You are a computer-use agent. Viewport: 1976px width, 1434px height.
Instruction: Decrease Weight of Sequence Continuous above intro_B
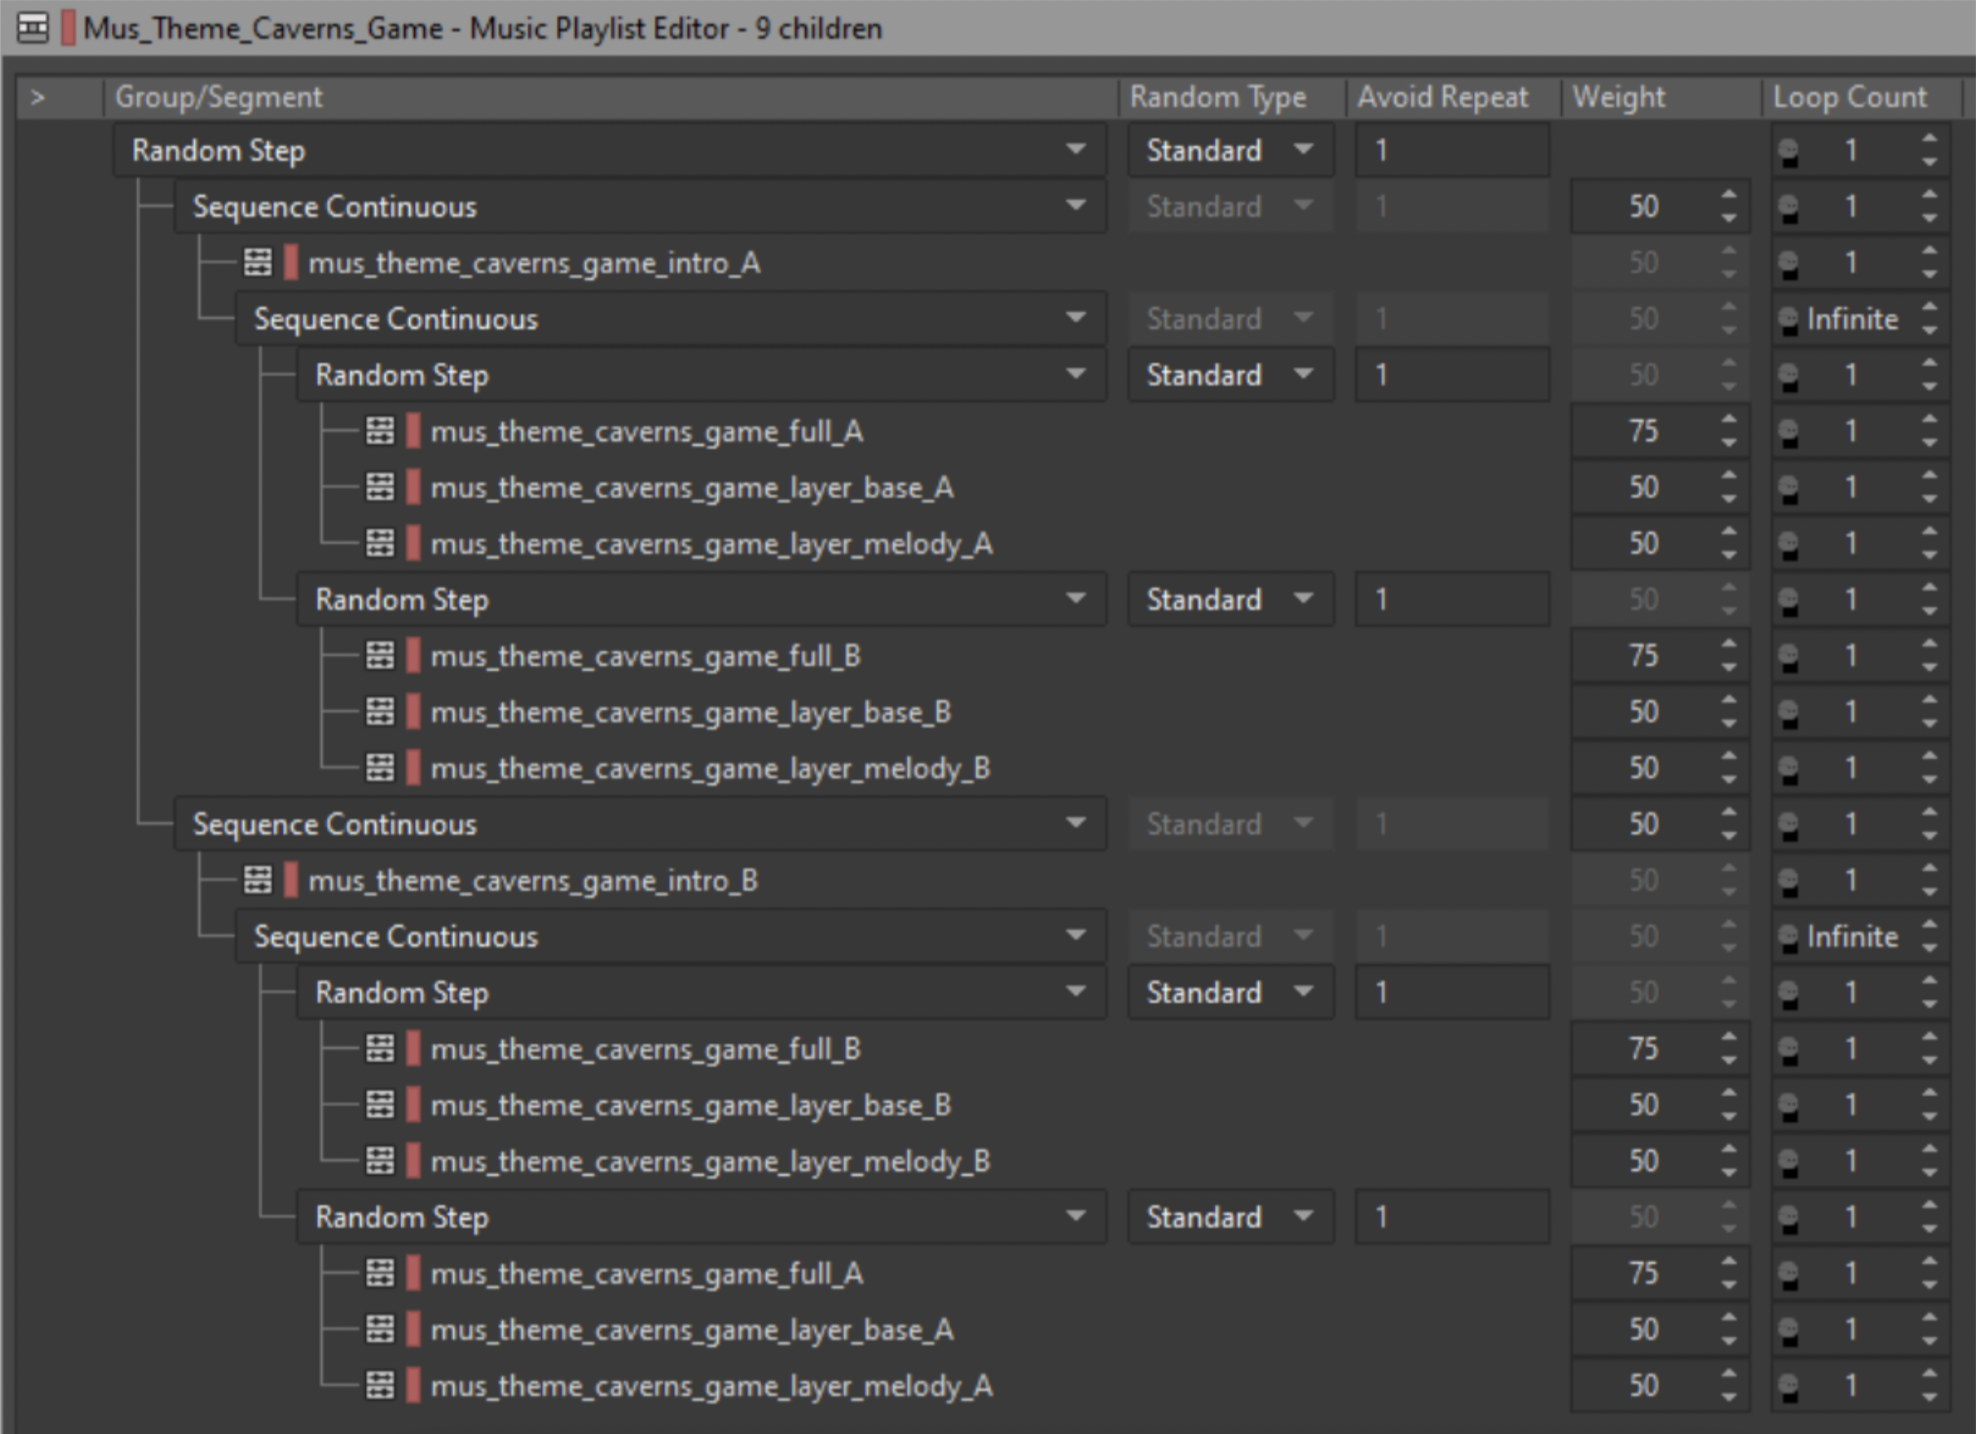[1729, 835]
